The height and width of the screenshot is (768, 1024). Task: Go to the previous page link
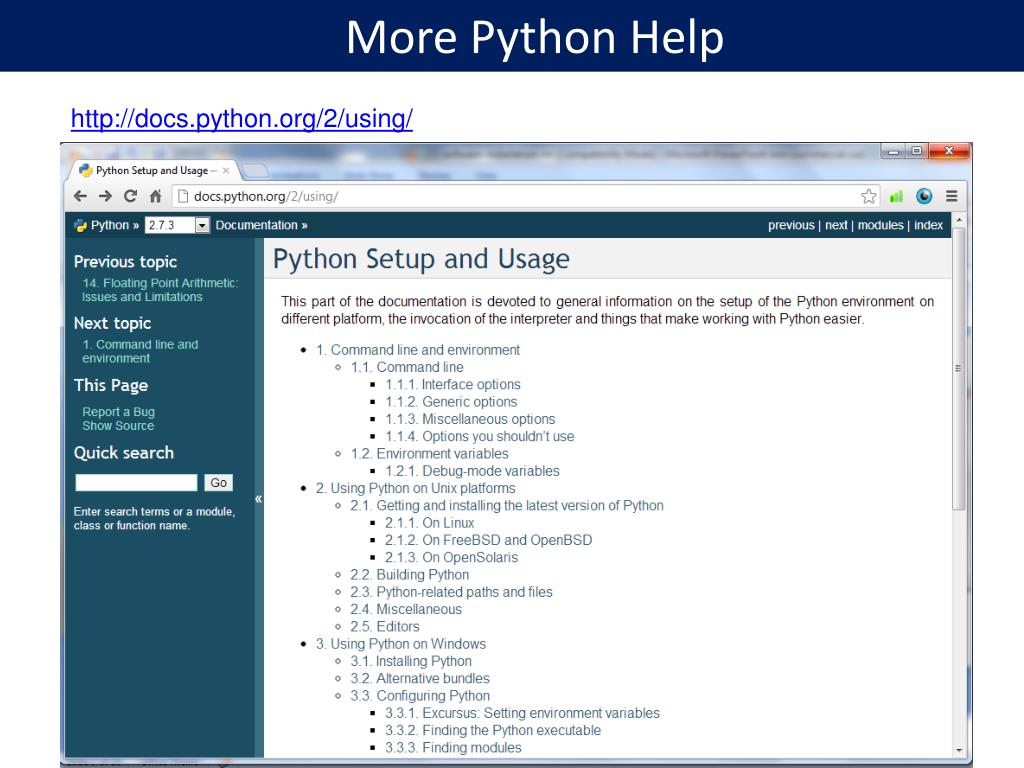click(791, 225)
